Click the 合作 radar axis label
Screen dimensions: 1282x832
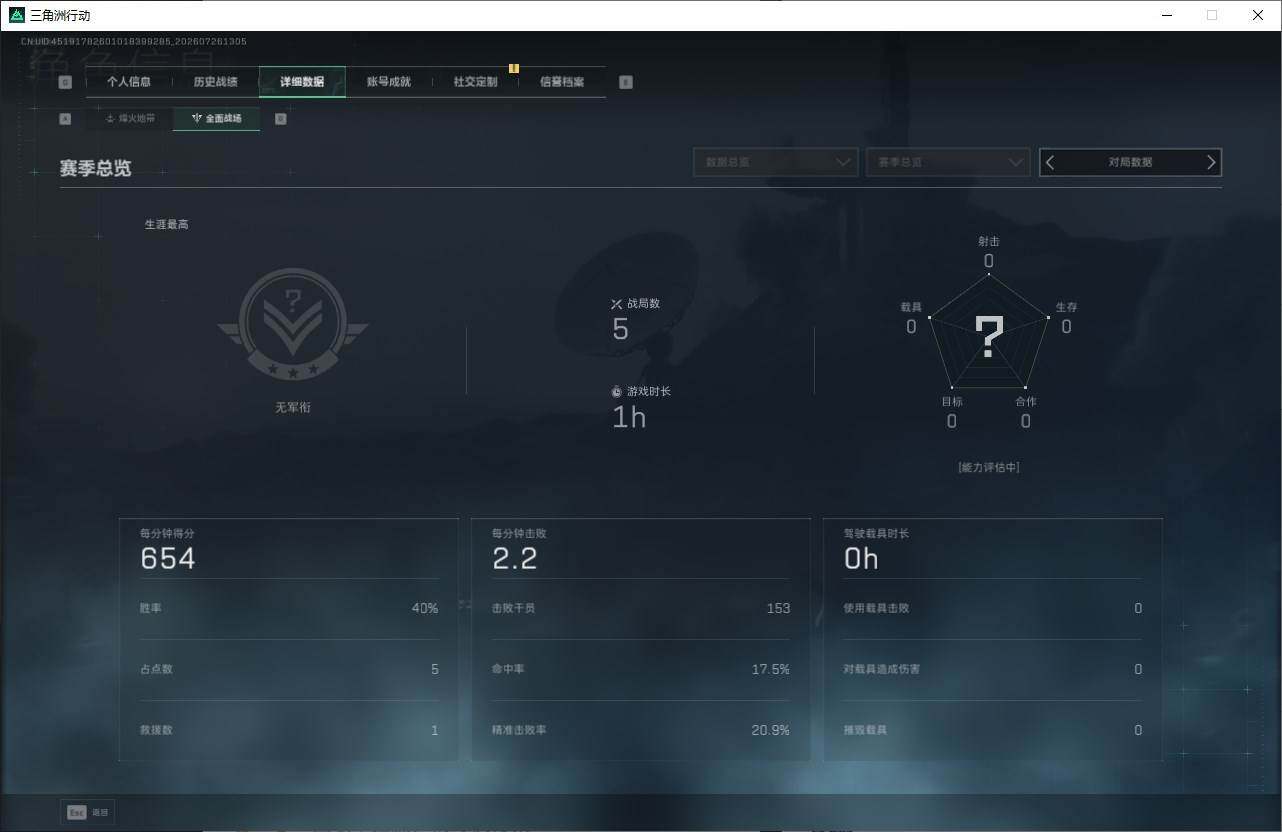(1026, 402)
